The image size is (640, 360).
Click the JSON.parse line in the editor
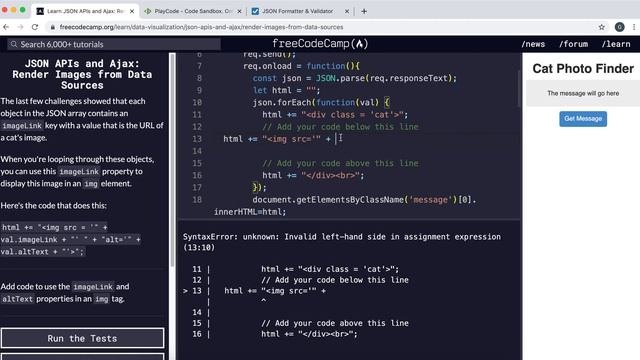pos(354,78)
